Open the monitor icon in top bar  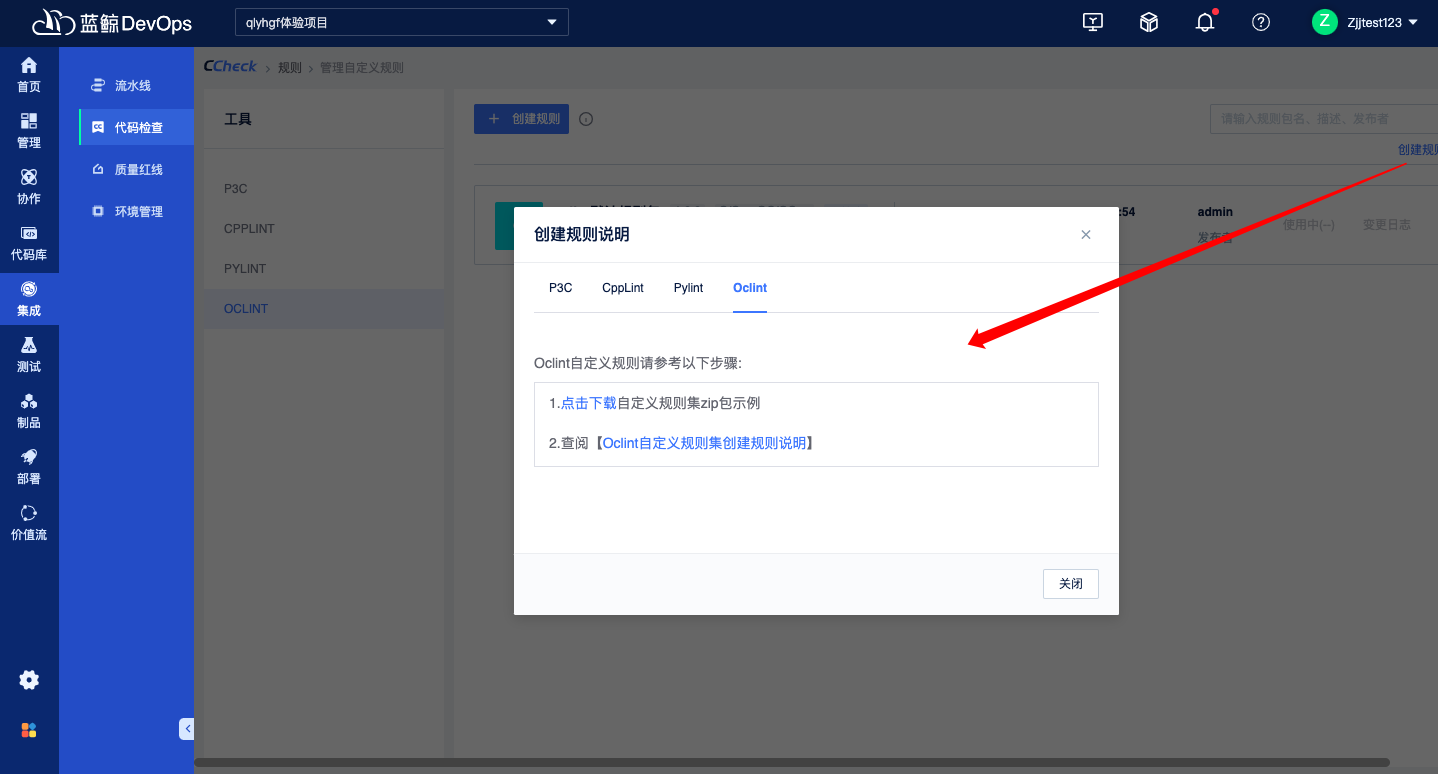pyautogui.click(x=1093, y=22)
